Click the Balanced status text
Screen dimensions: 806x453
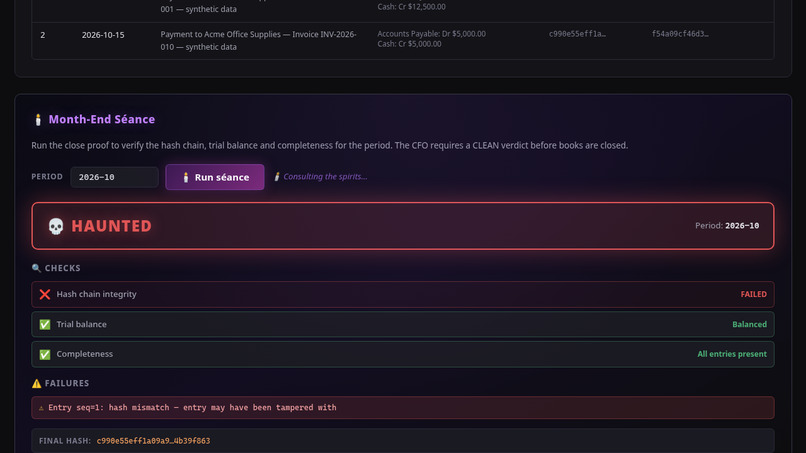(x=749, y=324)
